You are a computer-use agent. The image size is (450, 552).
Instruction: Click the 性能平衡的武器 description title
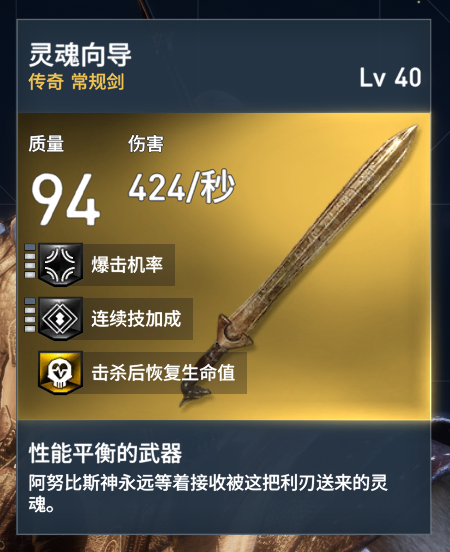point(105,453)
